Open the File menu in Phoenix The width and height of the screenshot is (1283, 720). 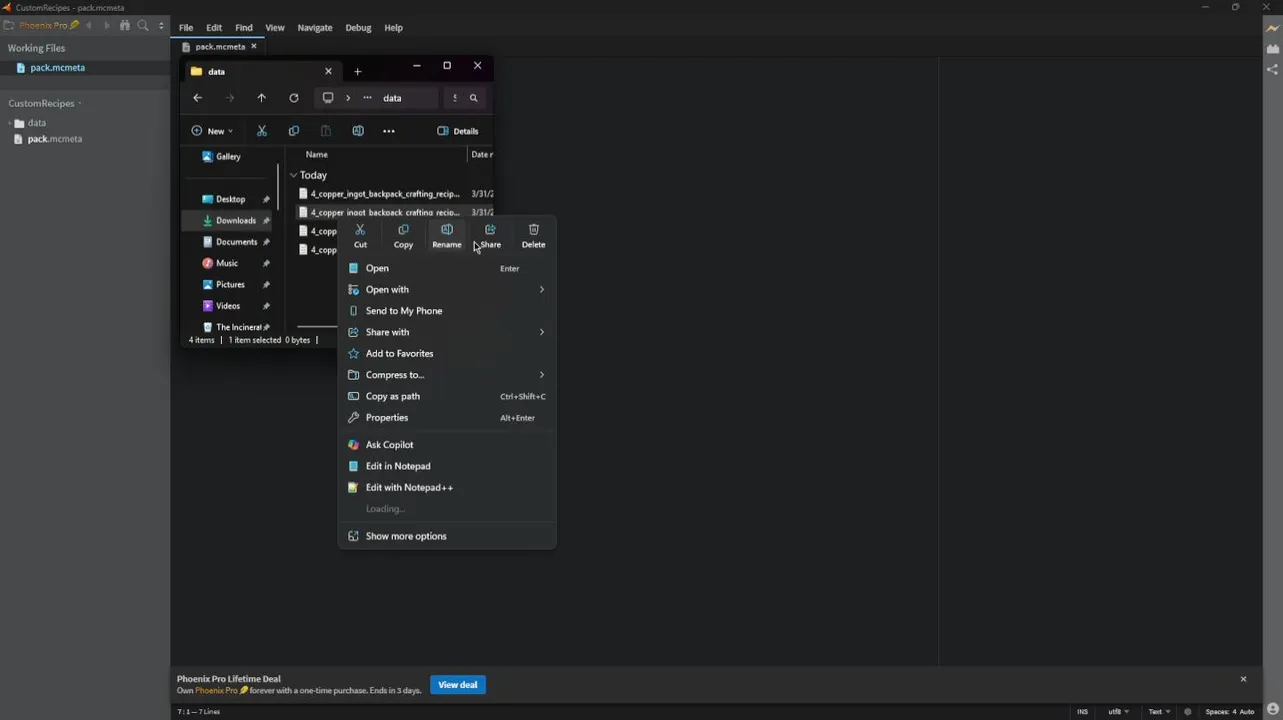pyautogui.click(x=186, y=28)
